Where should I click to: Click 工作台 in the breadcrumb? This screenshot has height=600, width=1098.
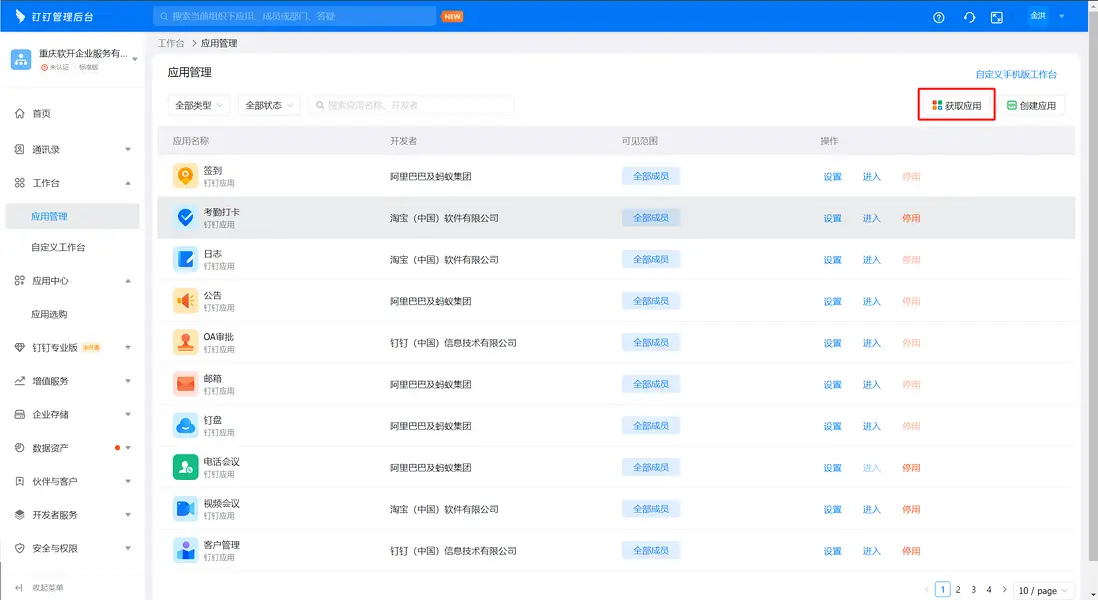click(171, 43)
